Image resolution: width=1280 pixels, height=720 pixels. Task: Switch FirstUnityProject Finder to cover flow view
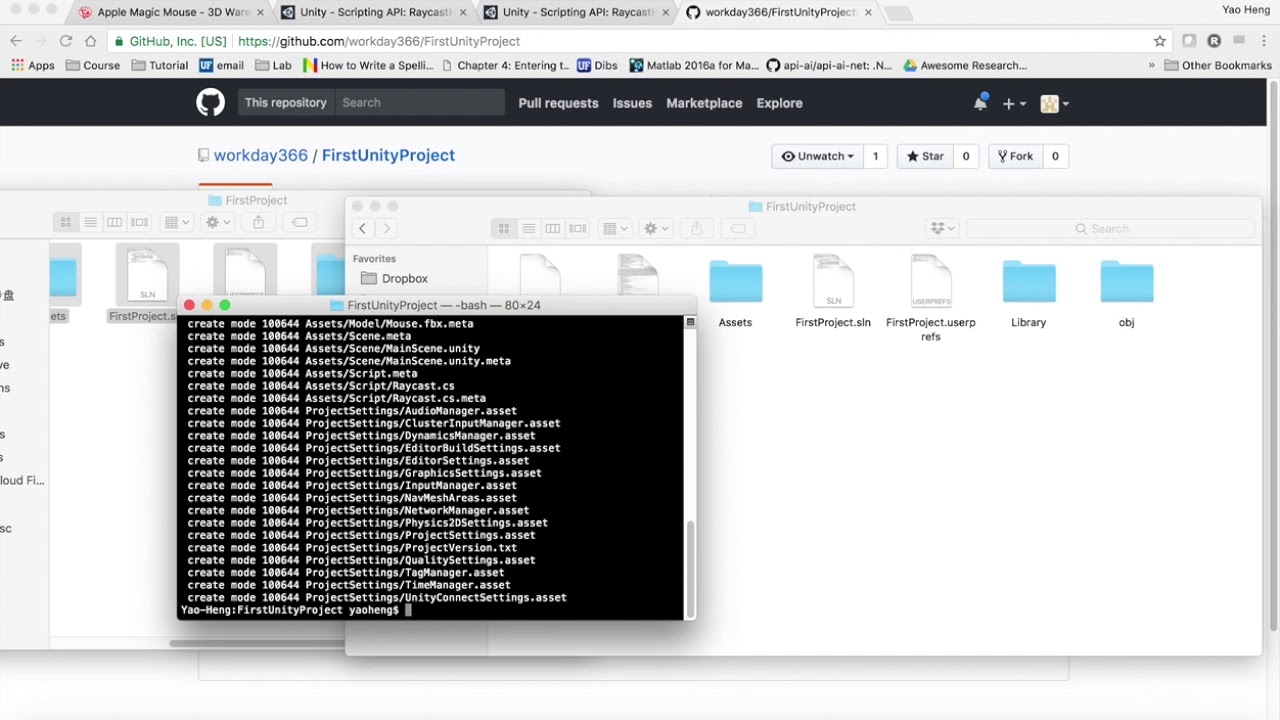point(578,228)
